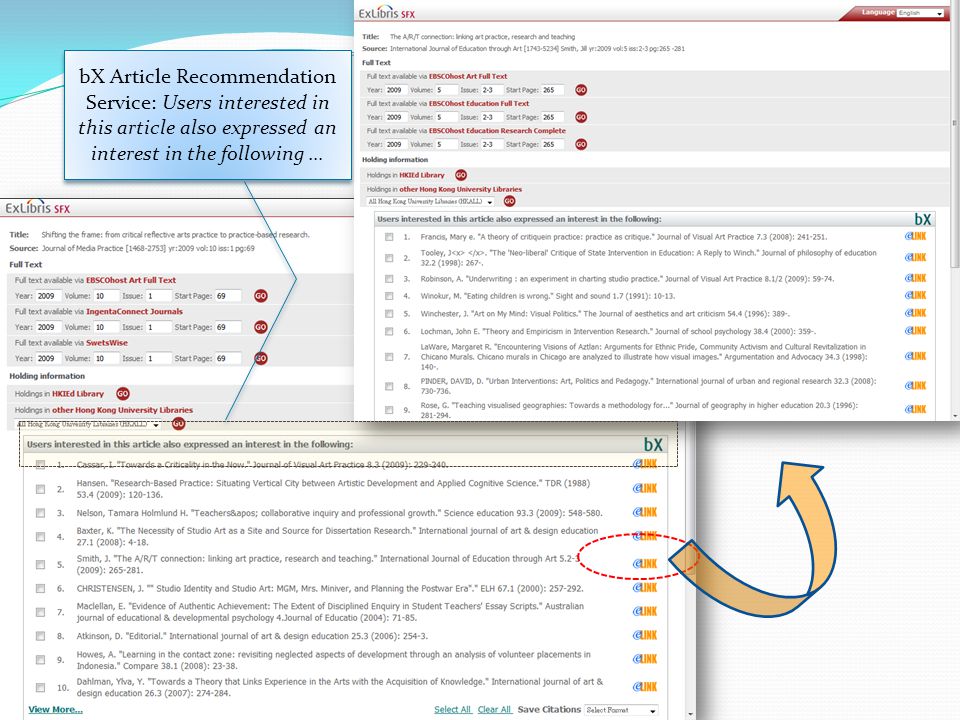Click Clear All link
Screen dimensions: 960x720
pyautogui.click(x=494, y=710)
